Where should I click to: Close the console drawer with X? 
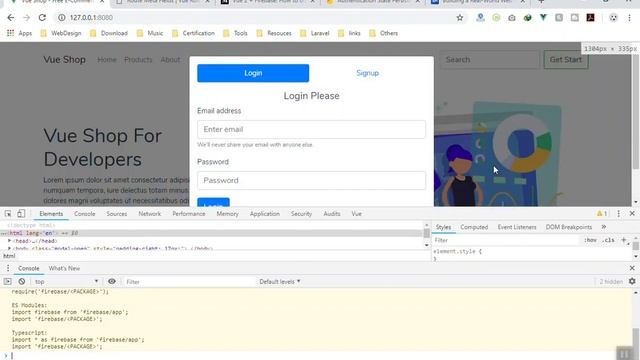coord(632,268)
